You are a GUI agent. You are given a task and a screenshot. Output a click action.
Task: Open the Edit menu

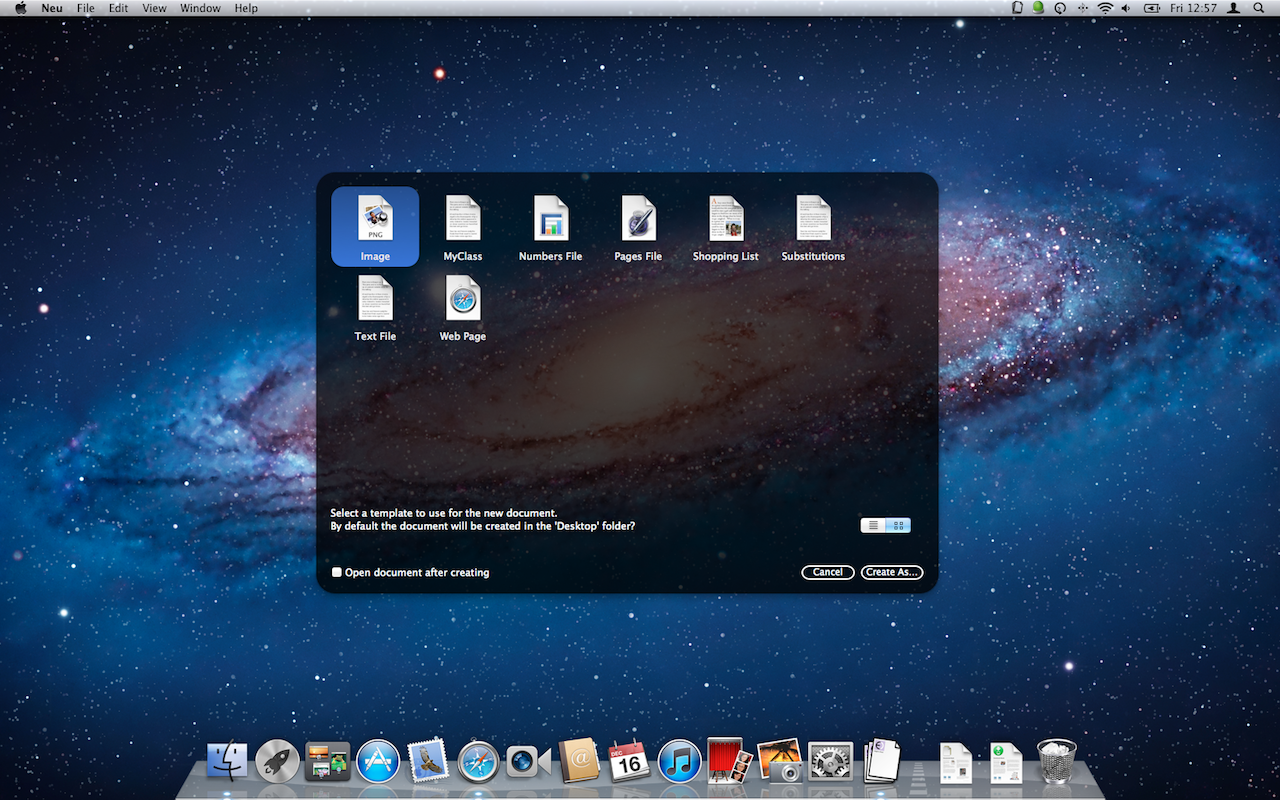point(118,8)
